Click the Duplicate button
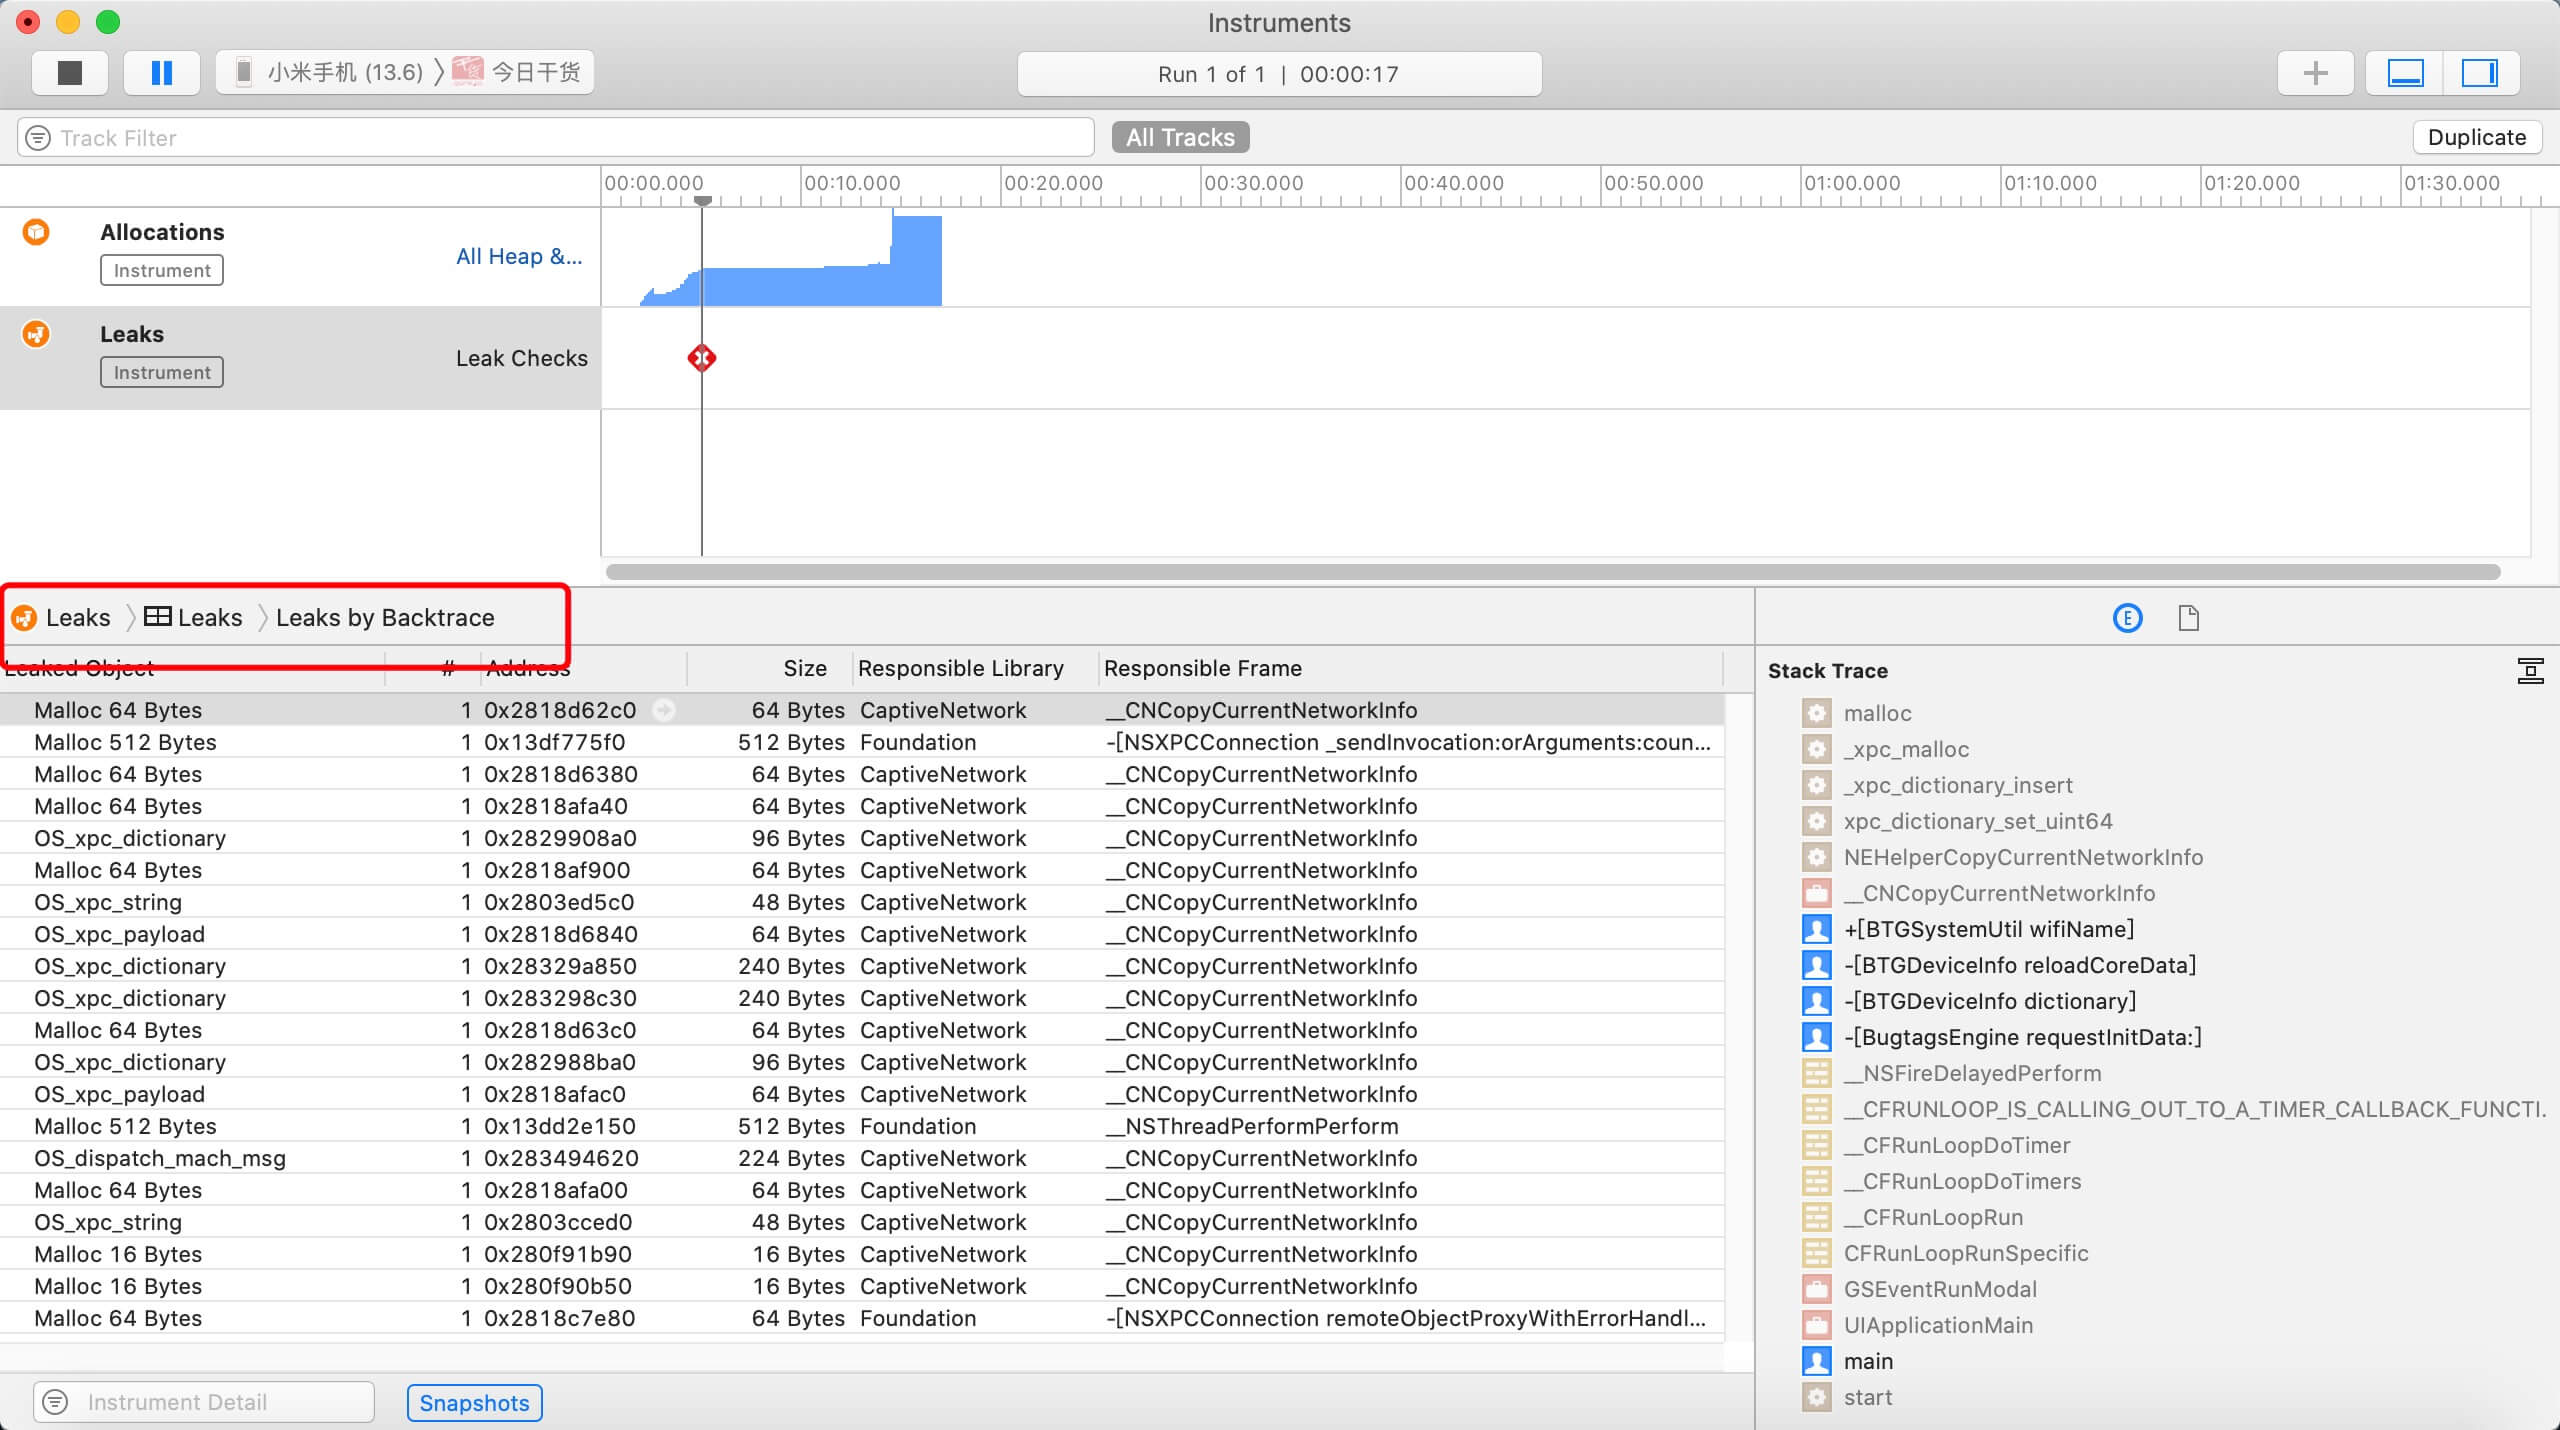 (2476, 137)
